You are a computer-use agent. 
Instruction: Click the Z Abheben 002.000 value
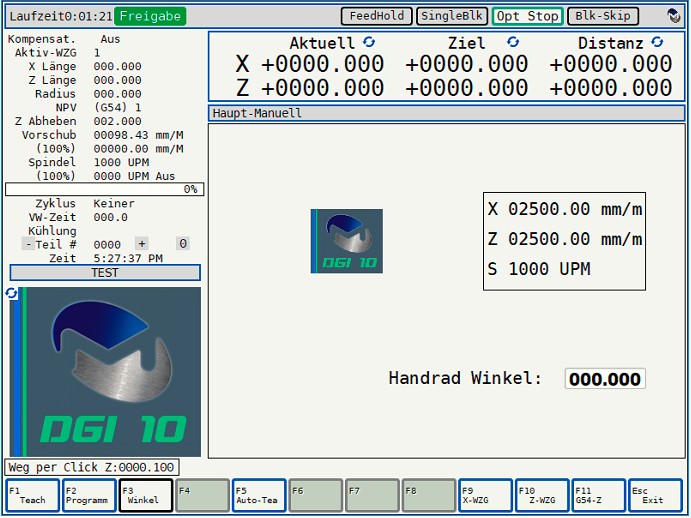click(x=117, y=121)
